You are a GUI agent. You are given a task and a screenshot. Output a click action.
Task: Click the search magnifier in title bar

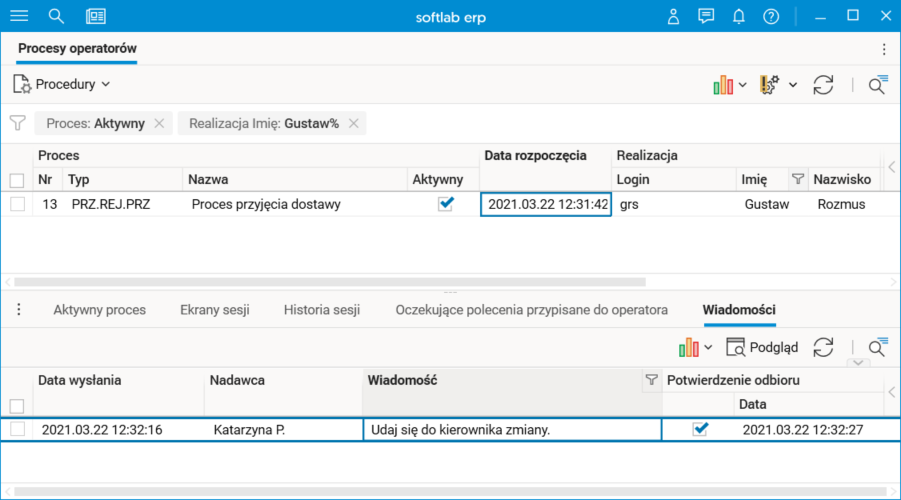coord(56,16)
